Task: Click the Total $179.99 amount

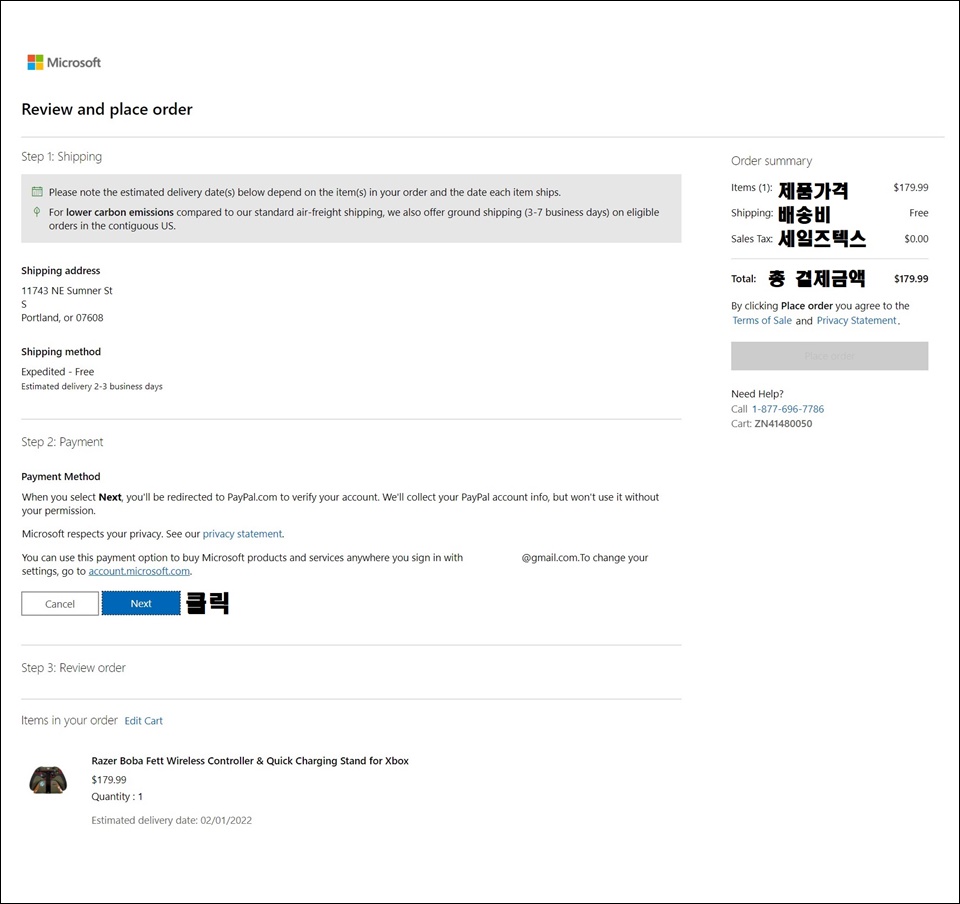Action: [910, 278]
